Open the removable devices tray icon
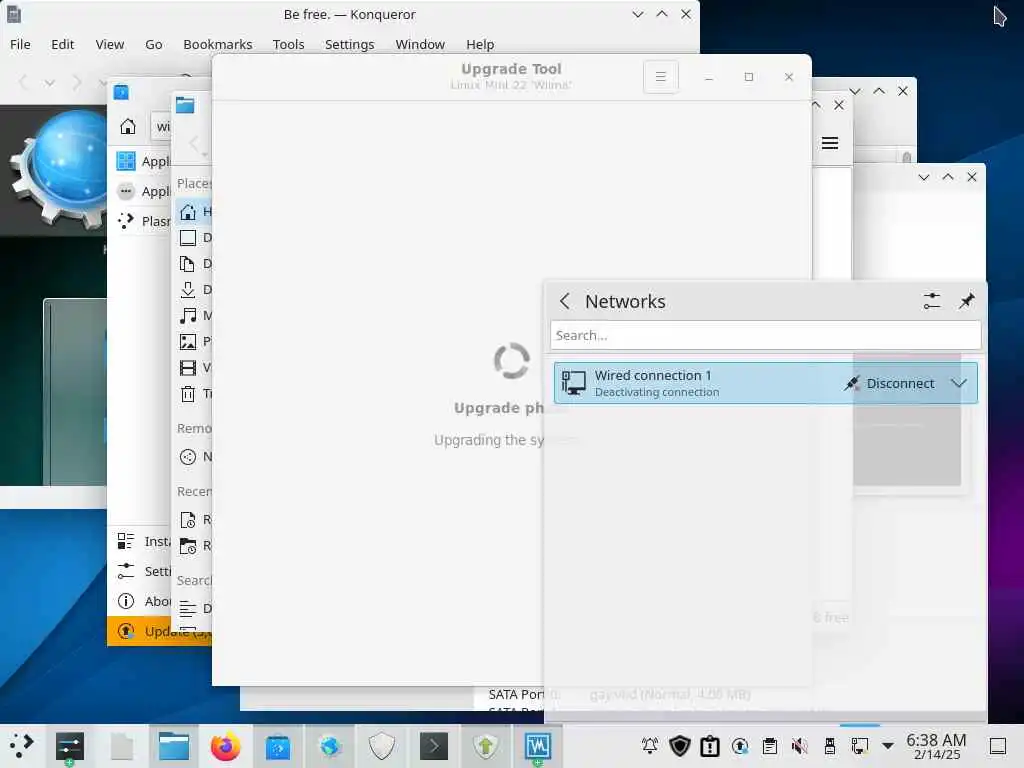1024x768 pixels. point(830,746)
